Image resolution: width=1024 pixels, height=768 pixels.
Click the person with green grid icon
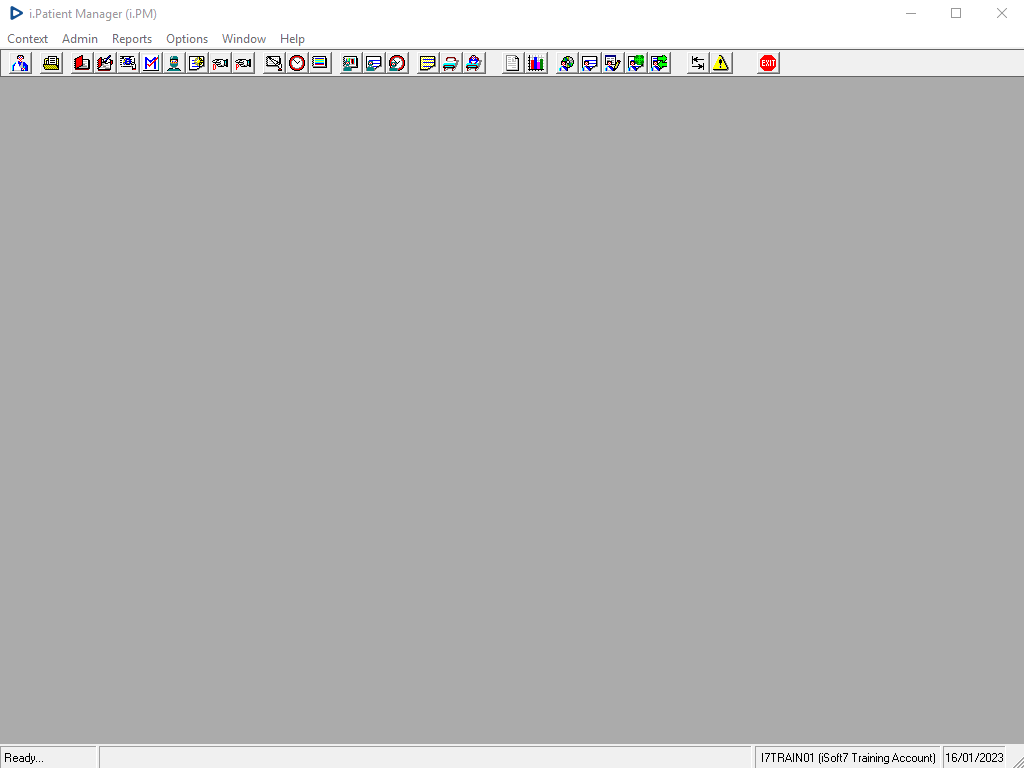pyautogui.click(x=635, y=63)
